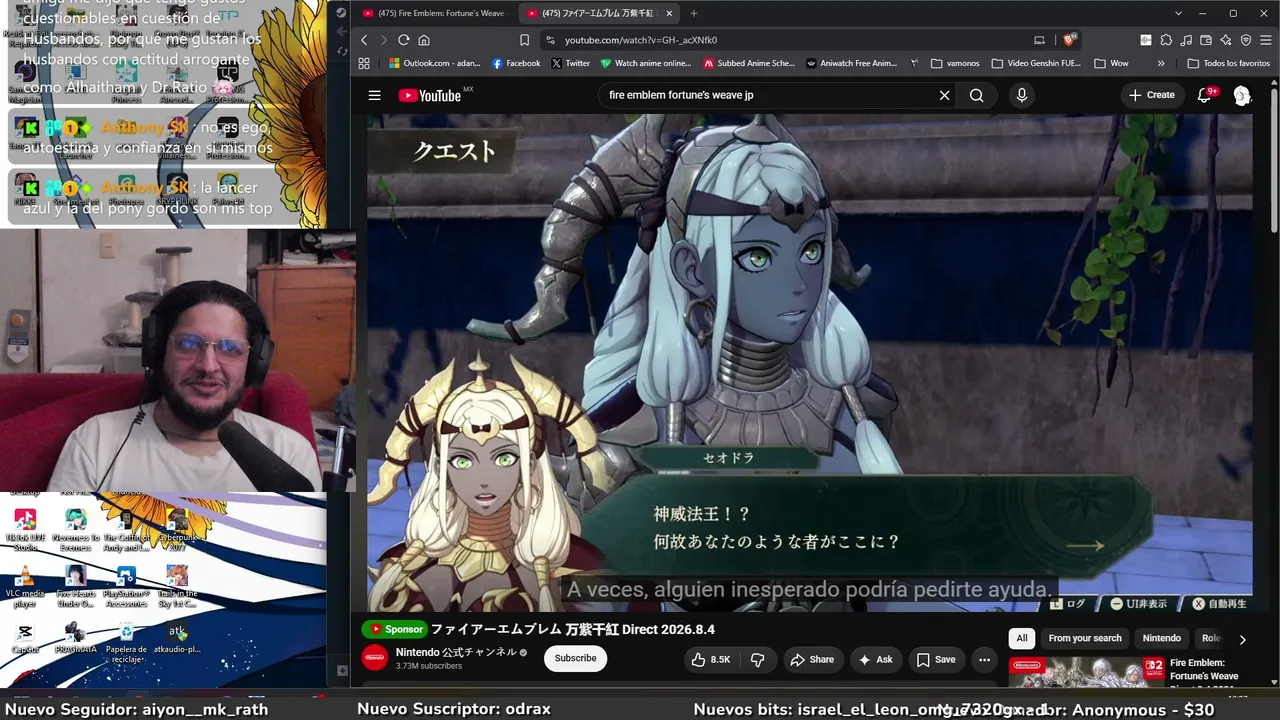Show more bookmarks with the overflow chevron

1161,63
